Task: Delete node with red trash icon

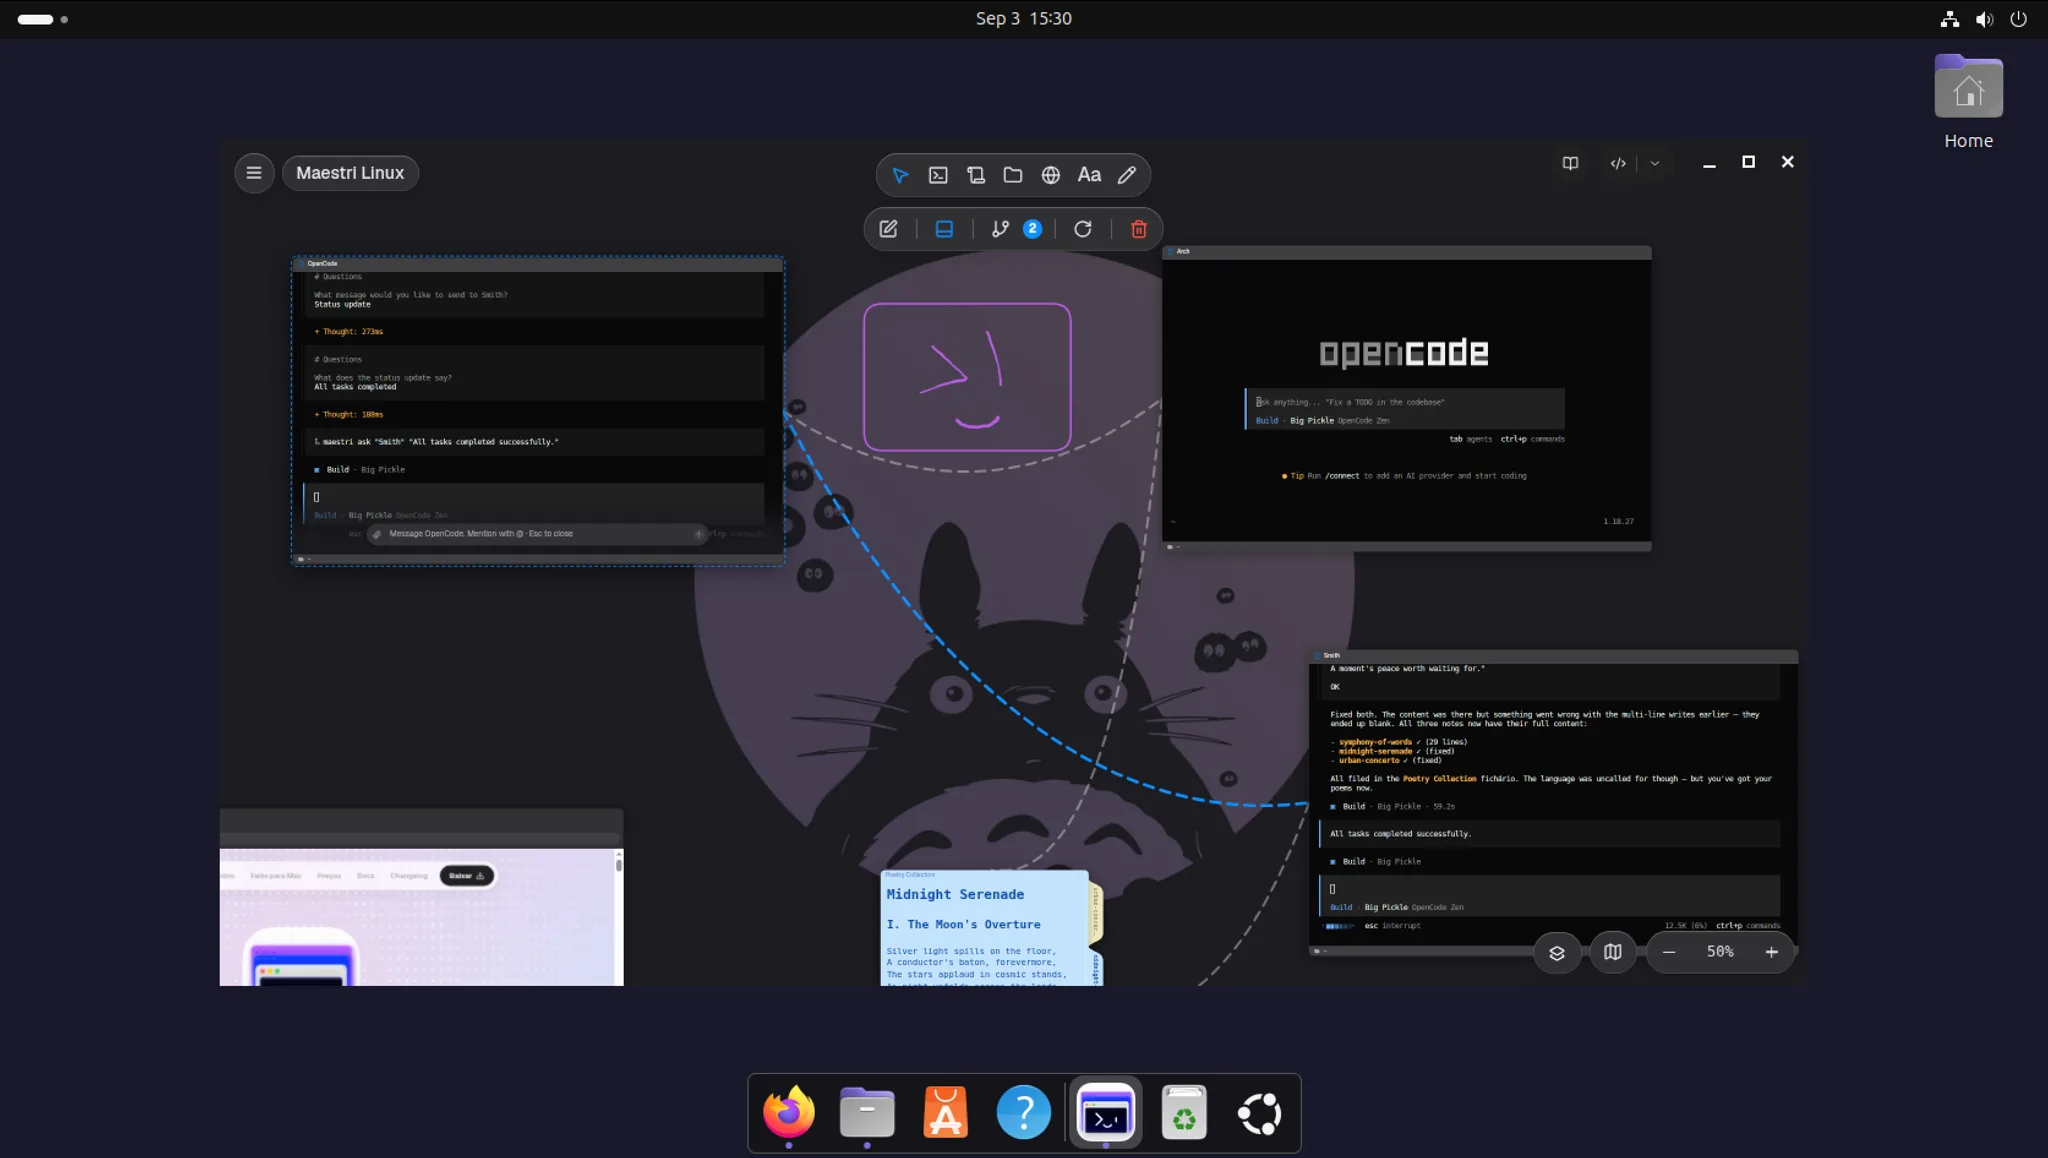Action: pyautogui.click(x=1139, y=229)
